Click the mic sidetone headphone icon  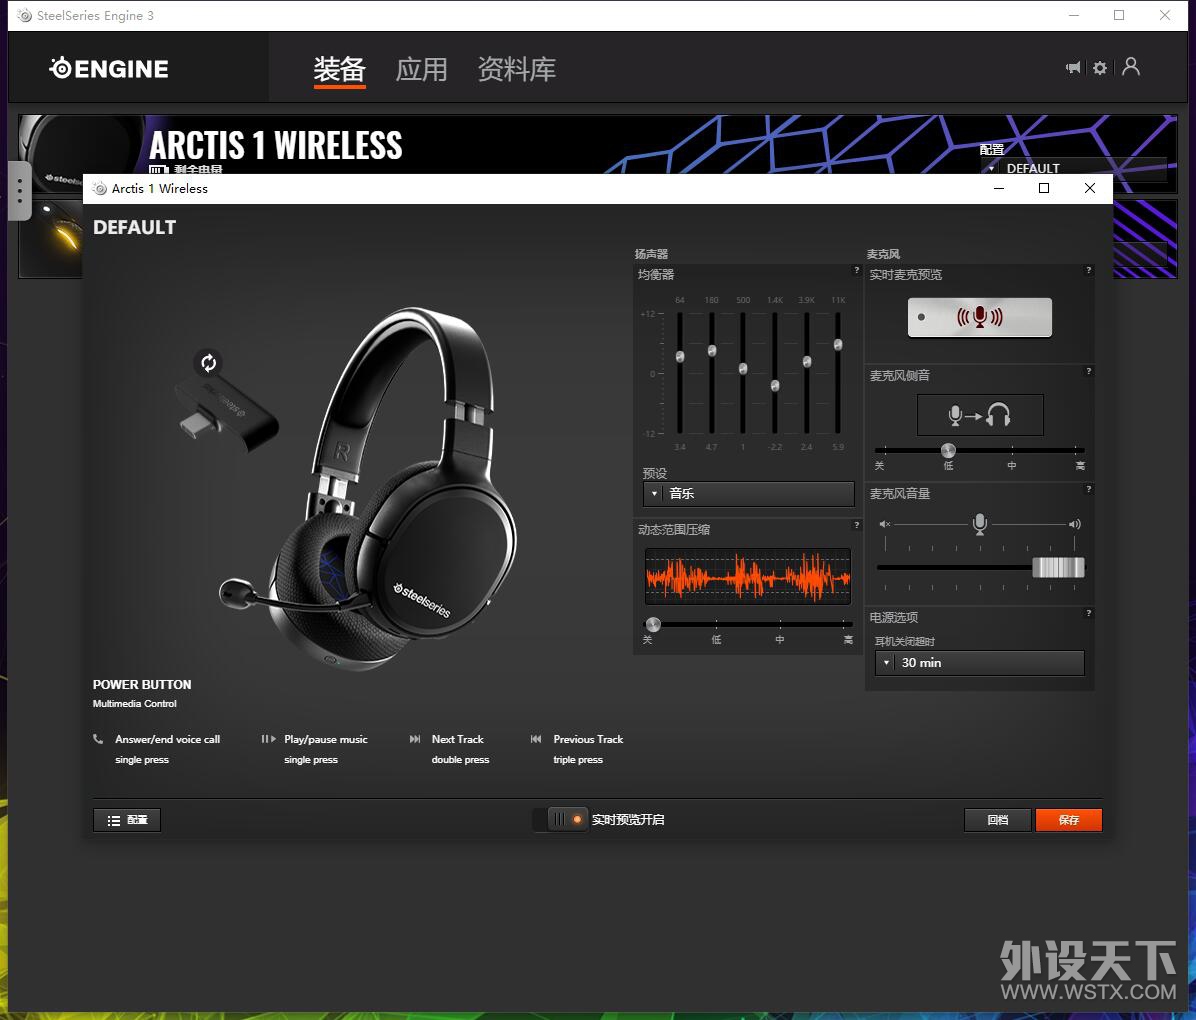998,415
